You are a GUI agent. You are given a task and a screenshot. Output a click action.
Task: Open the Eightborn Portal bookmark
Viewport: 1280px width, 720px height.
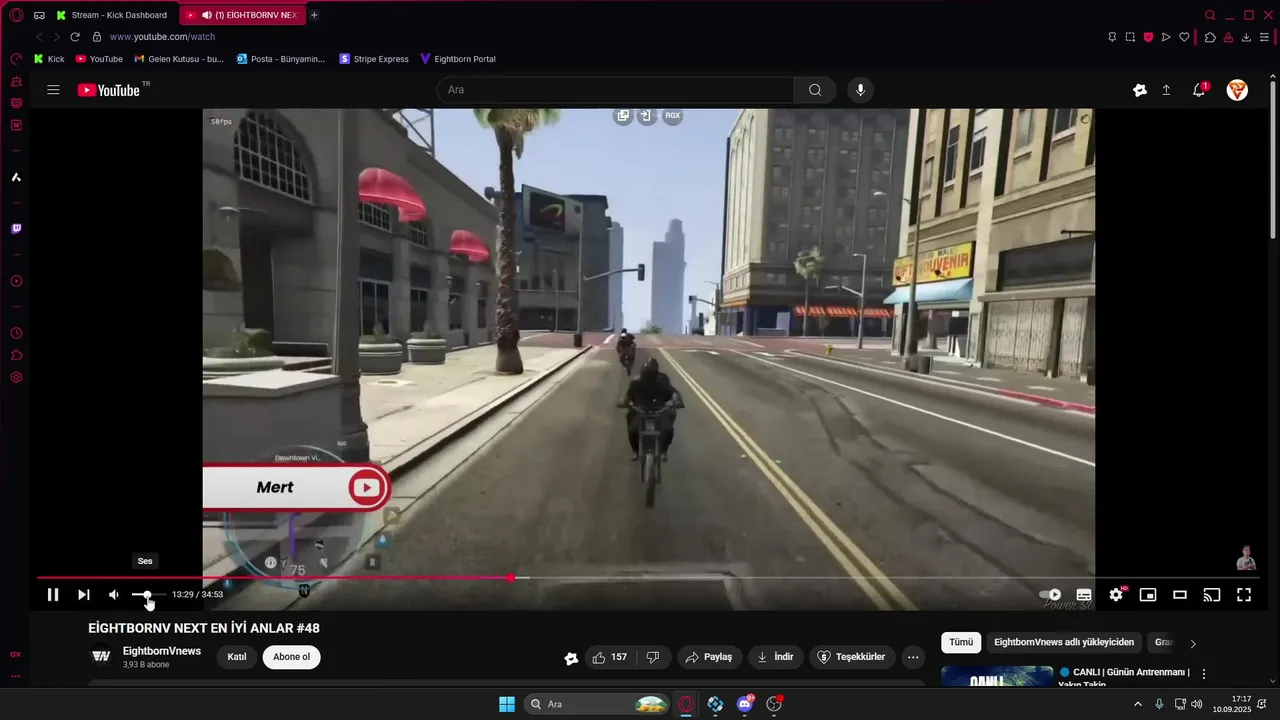pos(458,59)
